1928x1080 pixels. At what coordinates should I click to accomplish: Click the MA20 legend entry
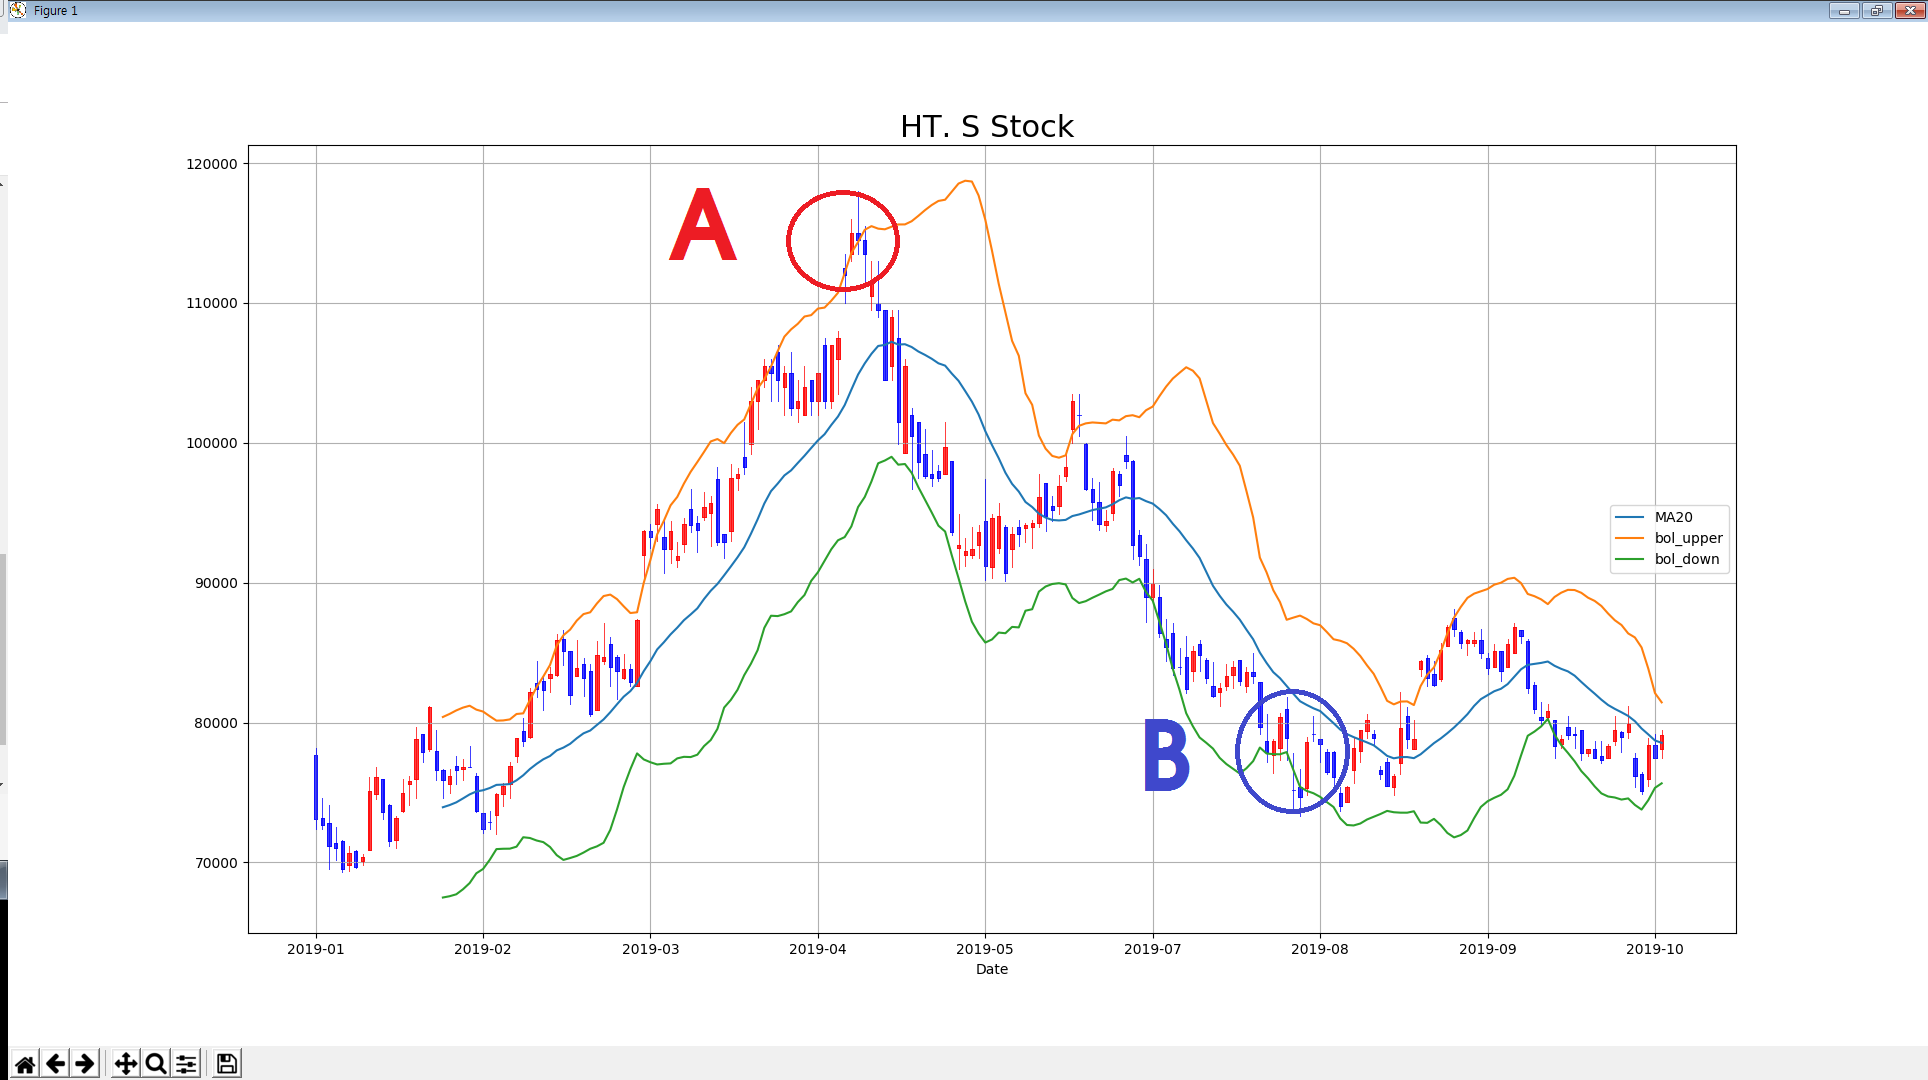[1673, 517]
